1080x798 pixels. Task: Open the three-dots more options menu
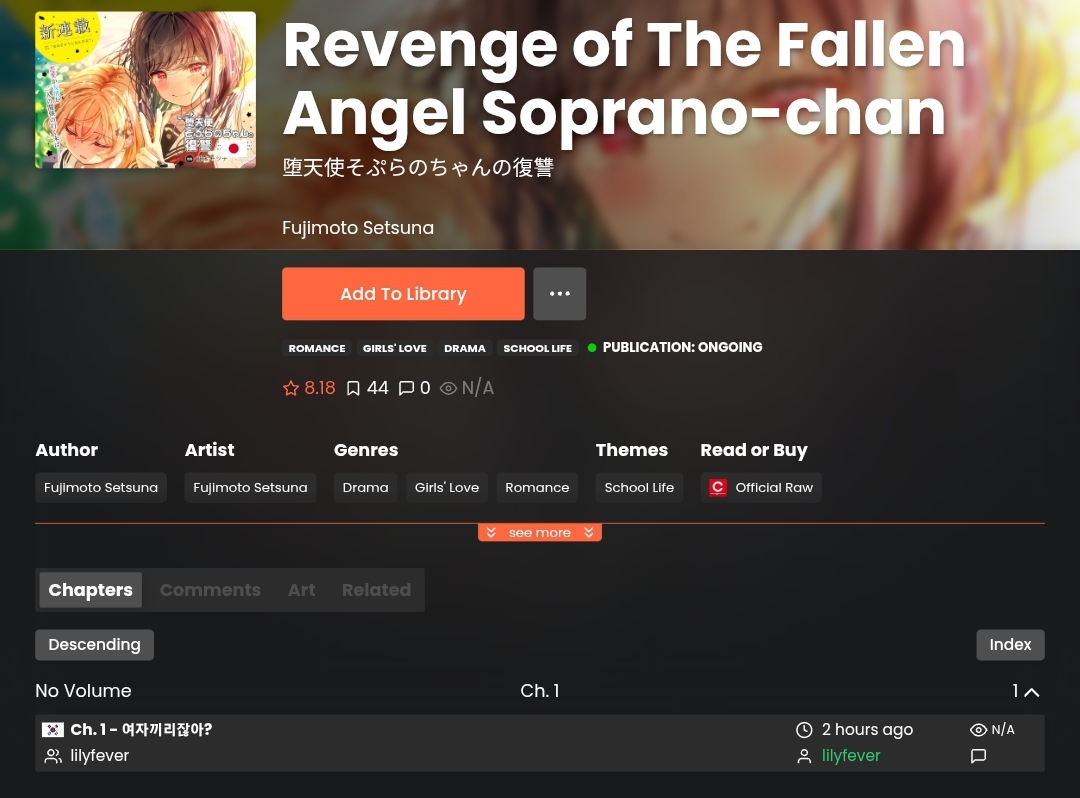pyautogui.click(x=559, y=294)
